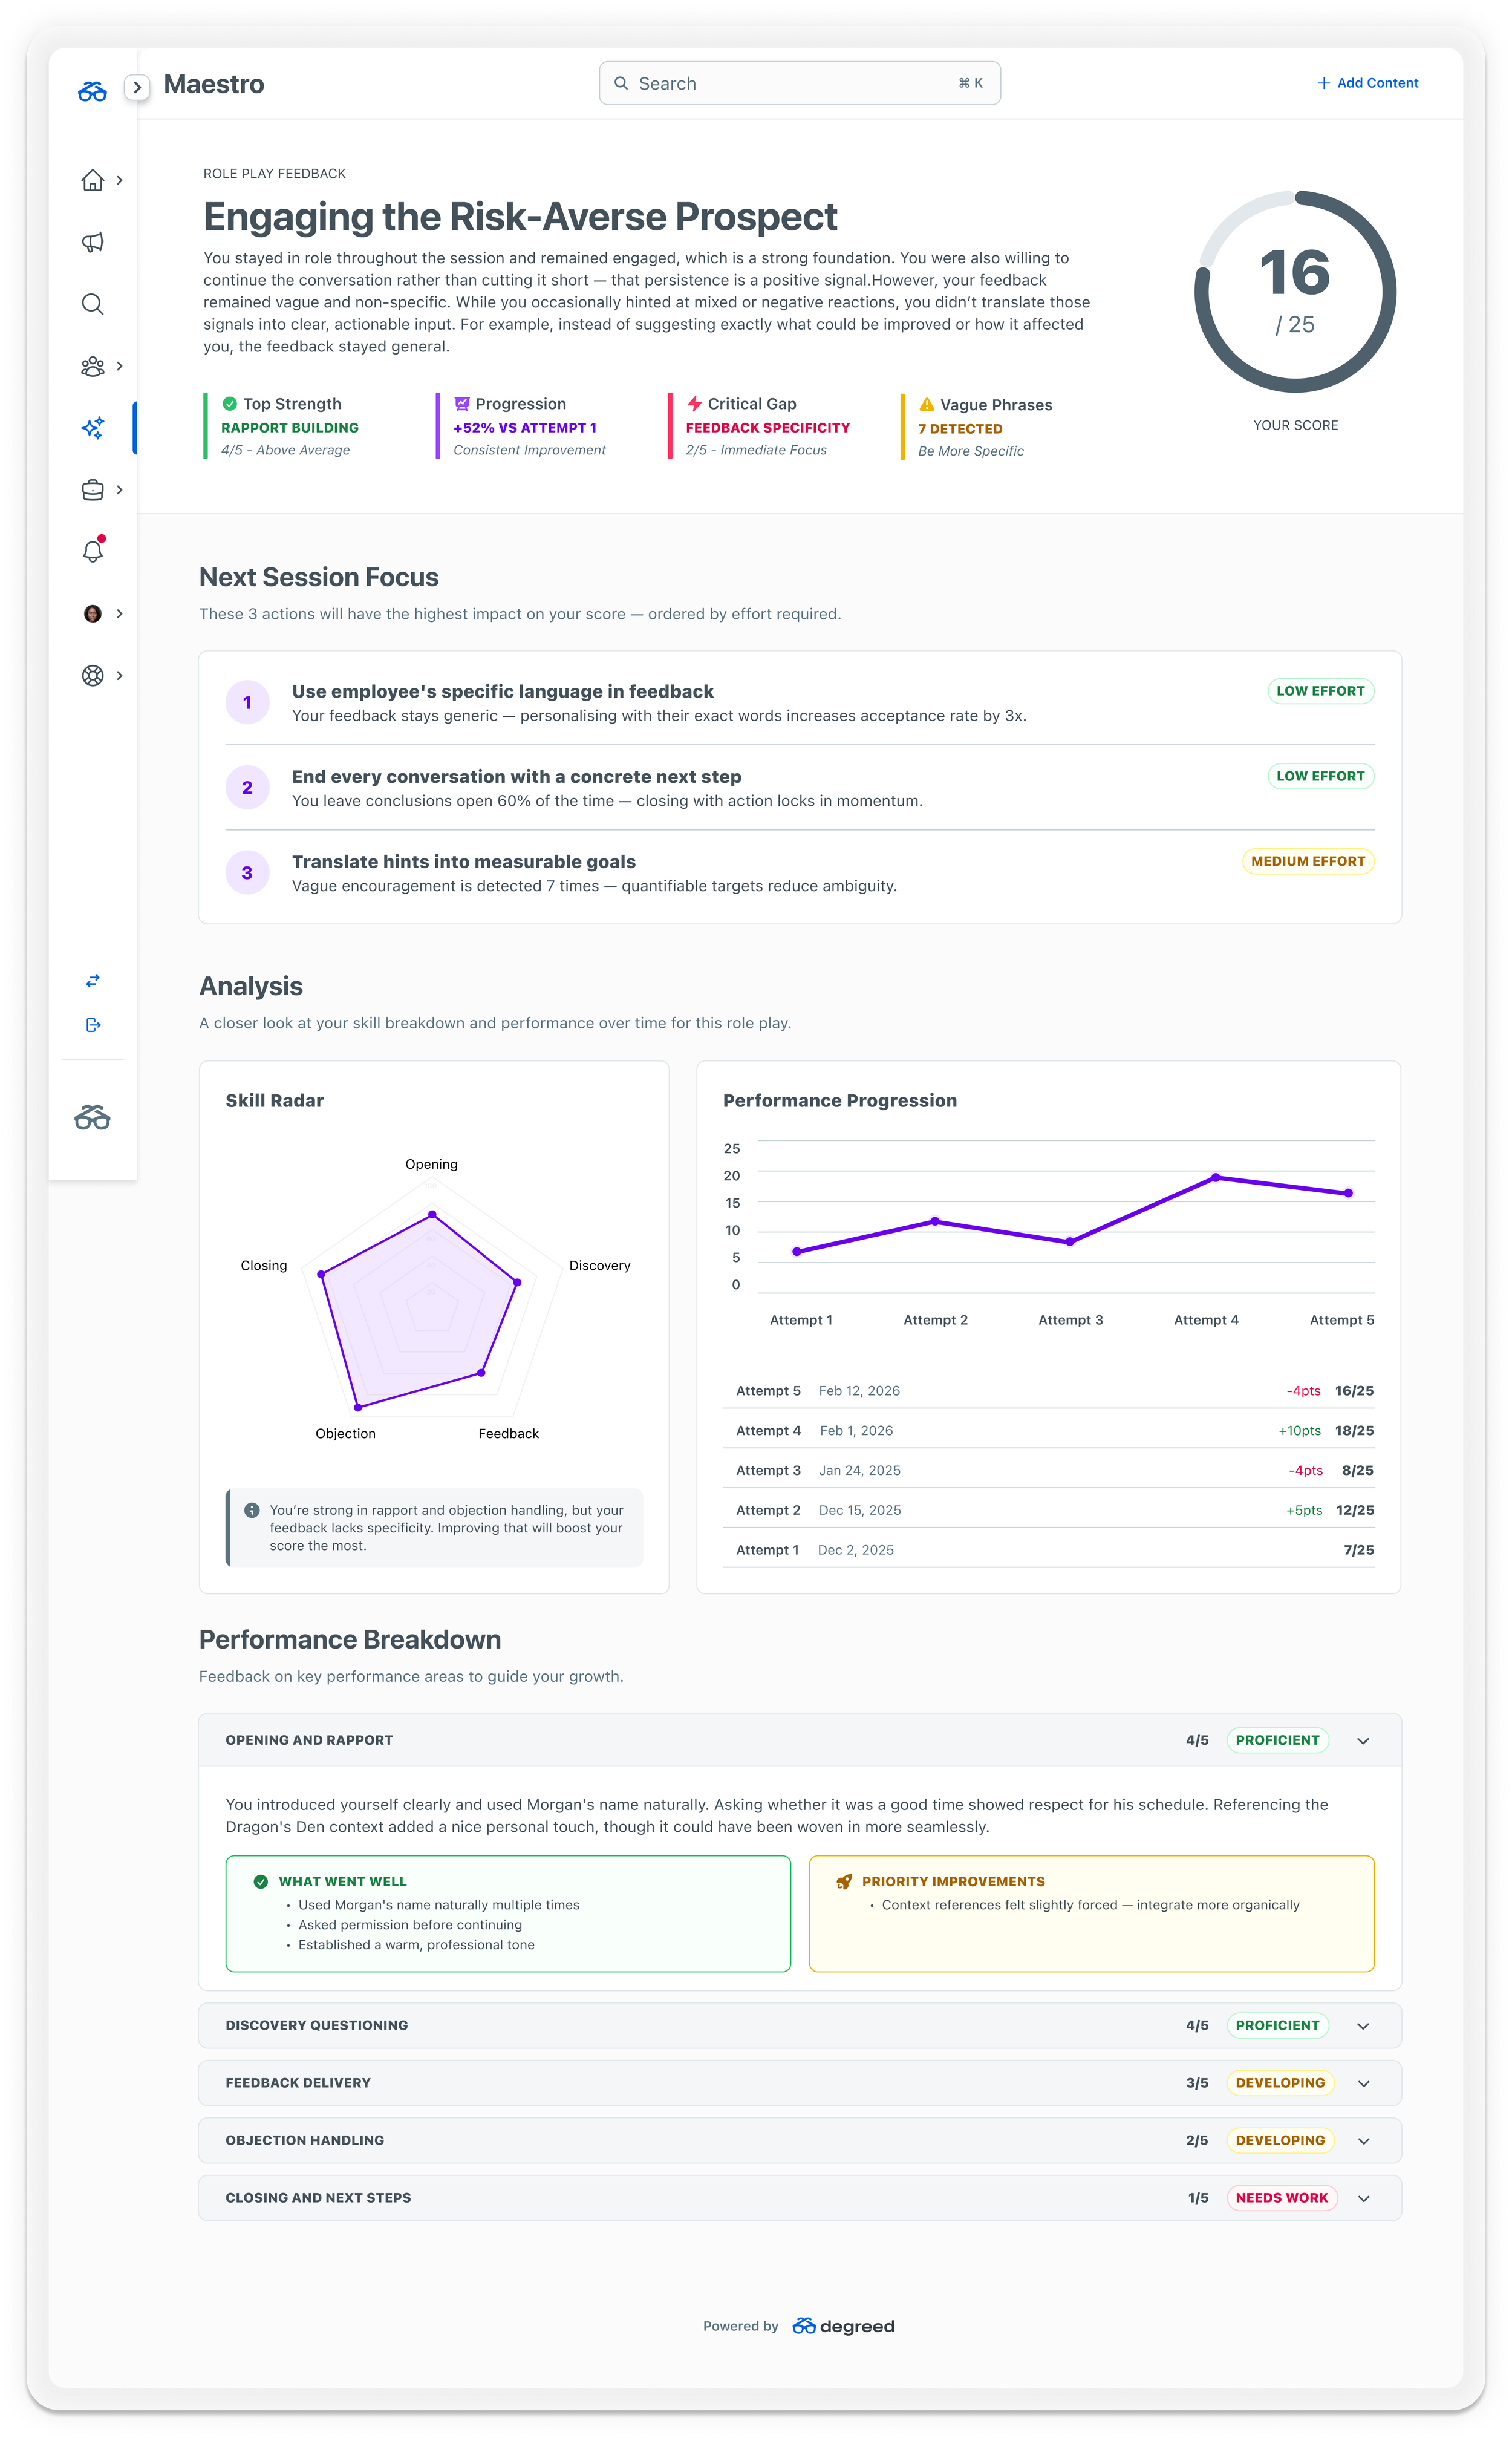
Task: Select the sparkles AI icon
Action: (x=92, y=428)
